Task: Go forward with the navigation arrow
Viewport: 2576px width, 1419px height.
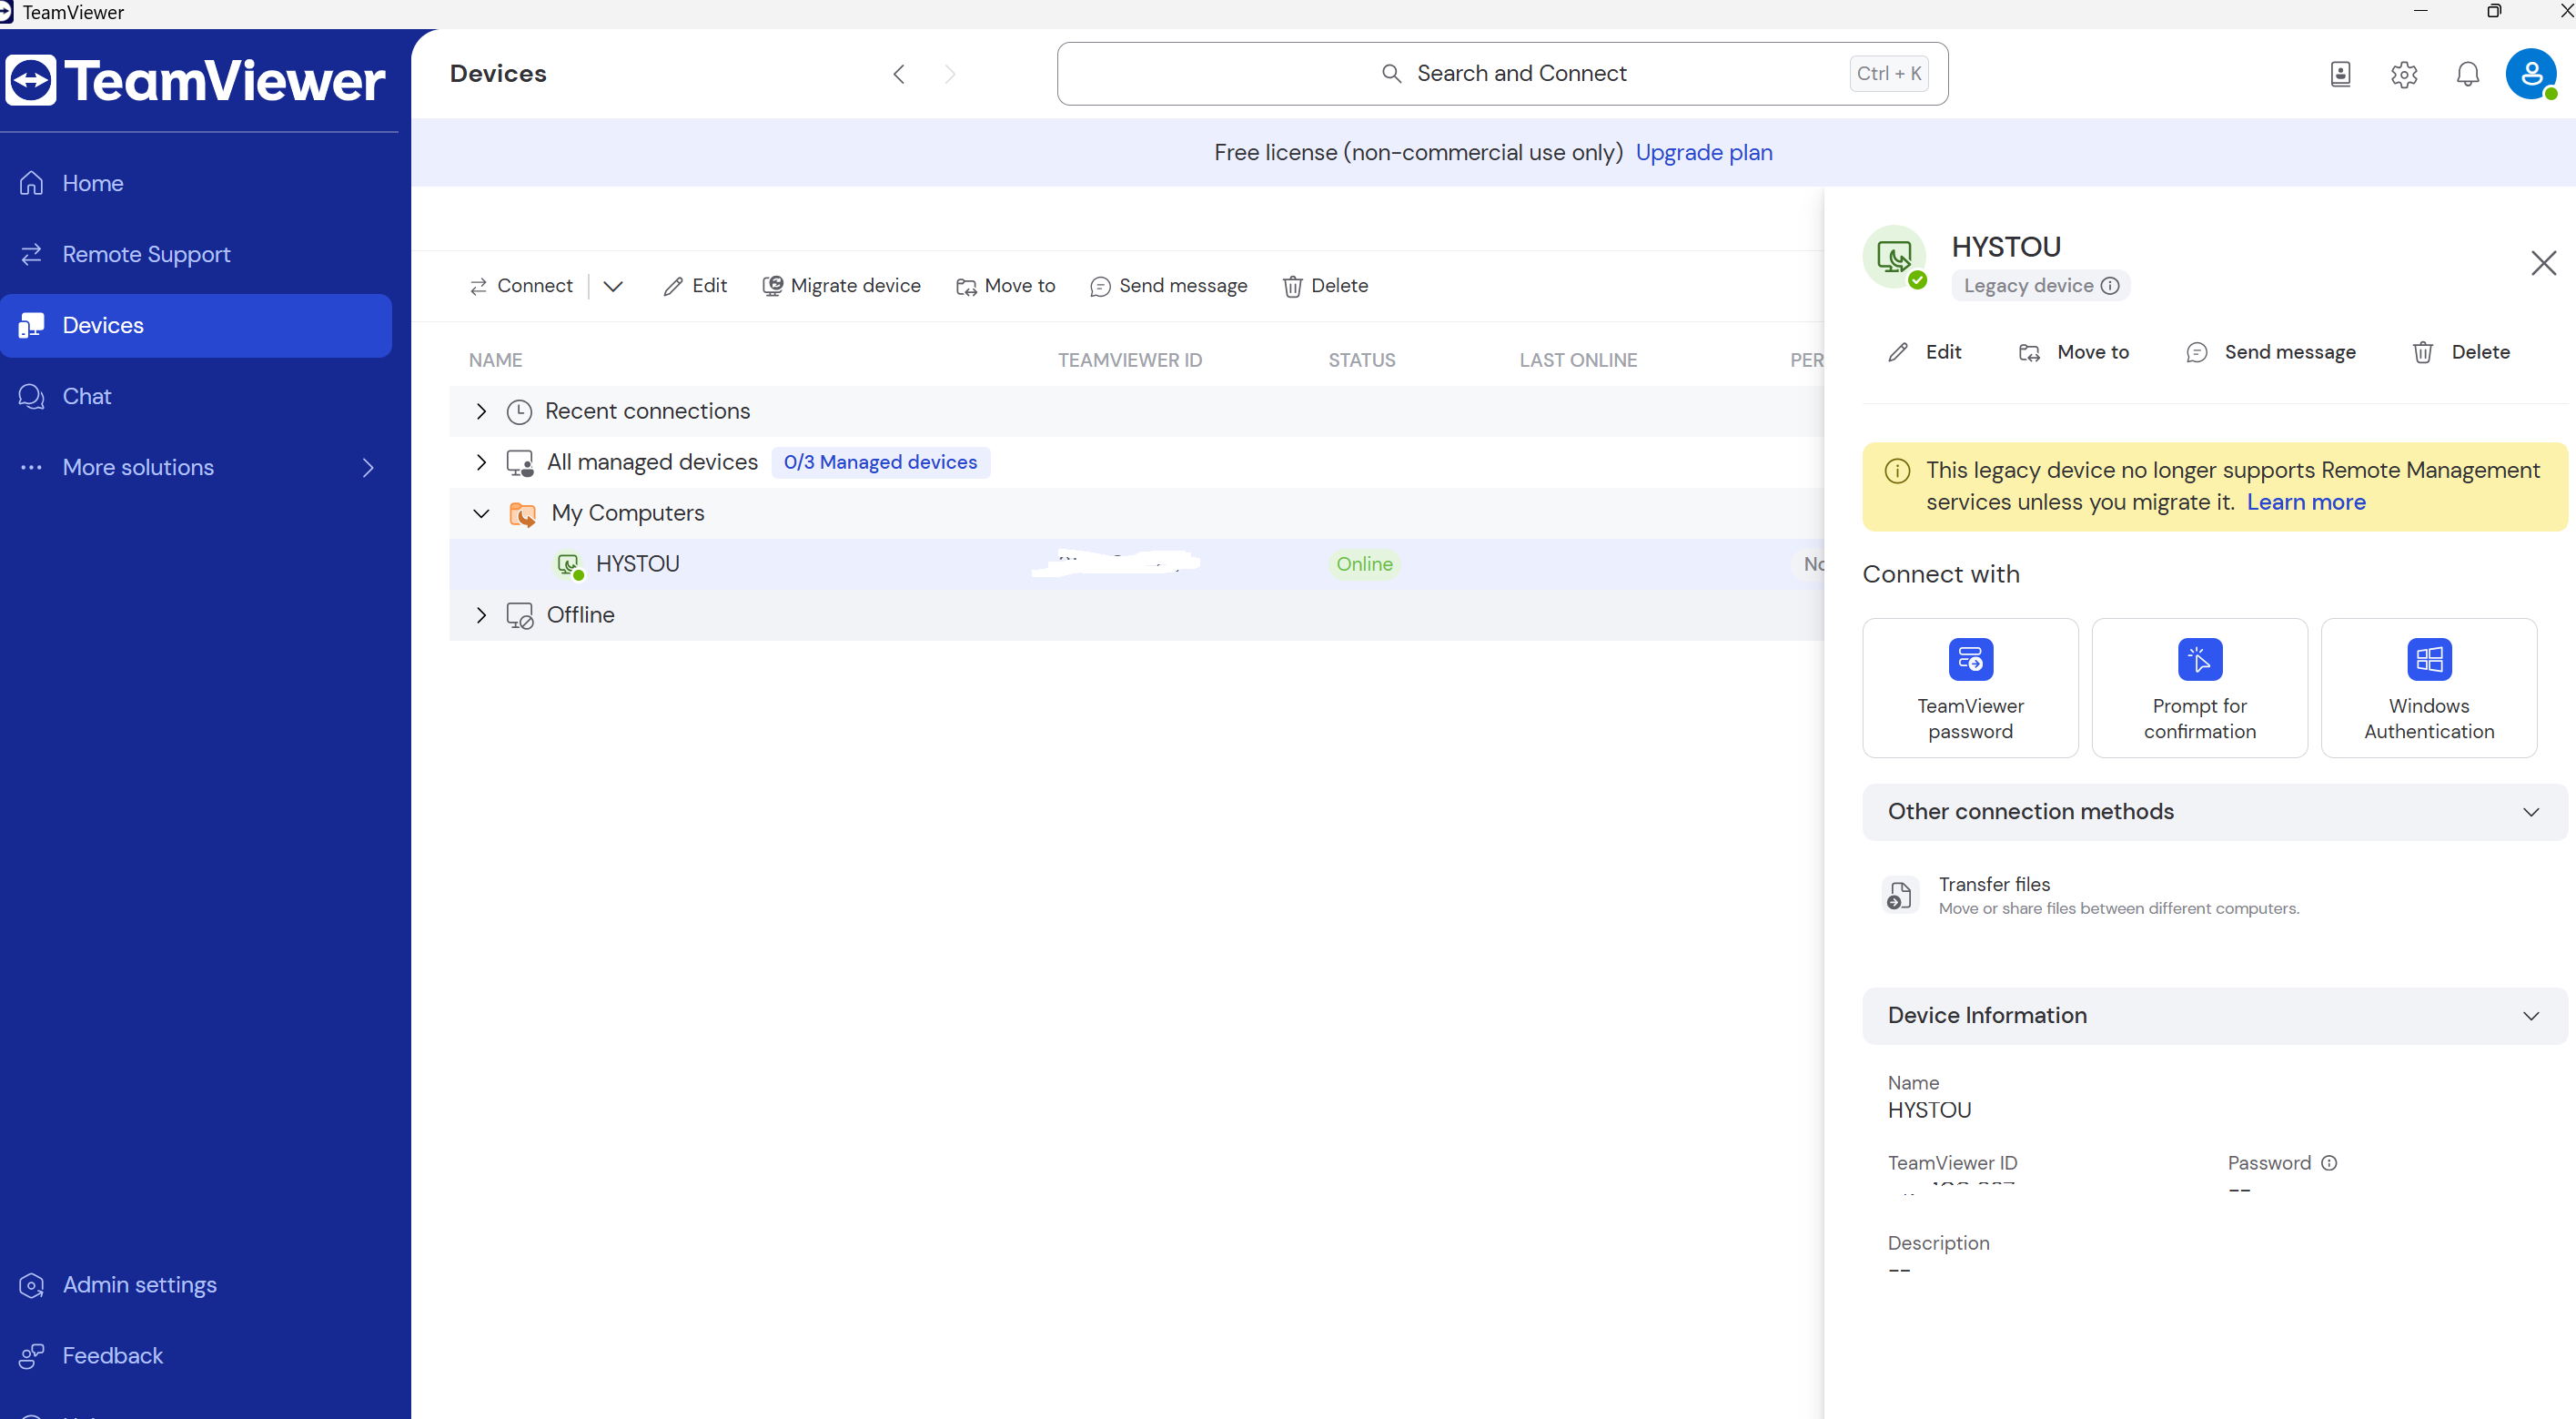Action: click(x=950, y=74)
